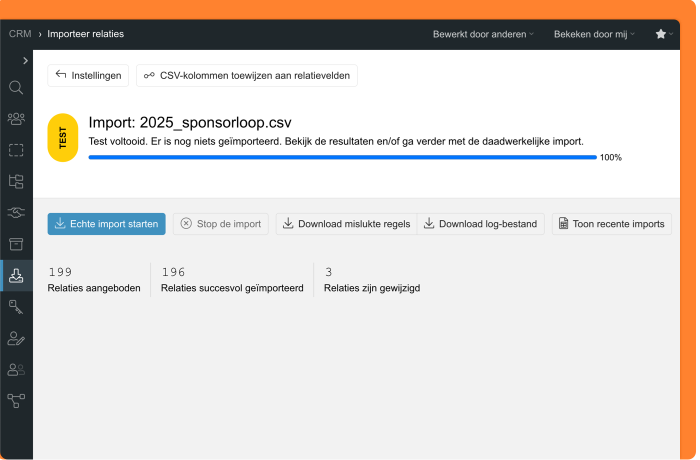Go to CRM breadcrumb
Image resolution: width=700 pixels, height=460 pixels.
pyautogui.click(x=20, y=34)
